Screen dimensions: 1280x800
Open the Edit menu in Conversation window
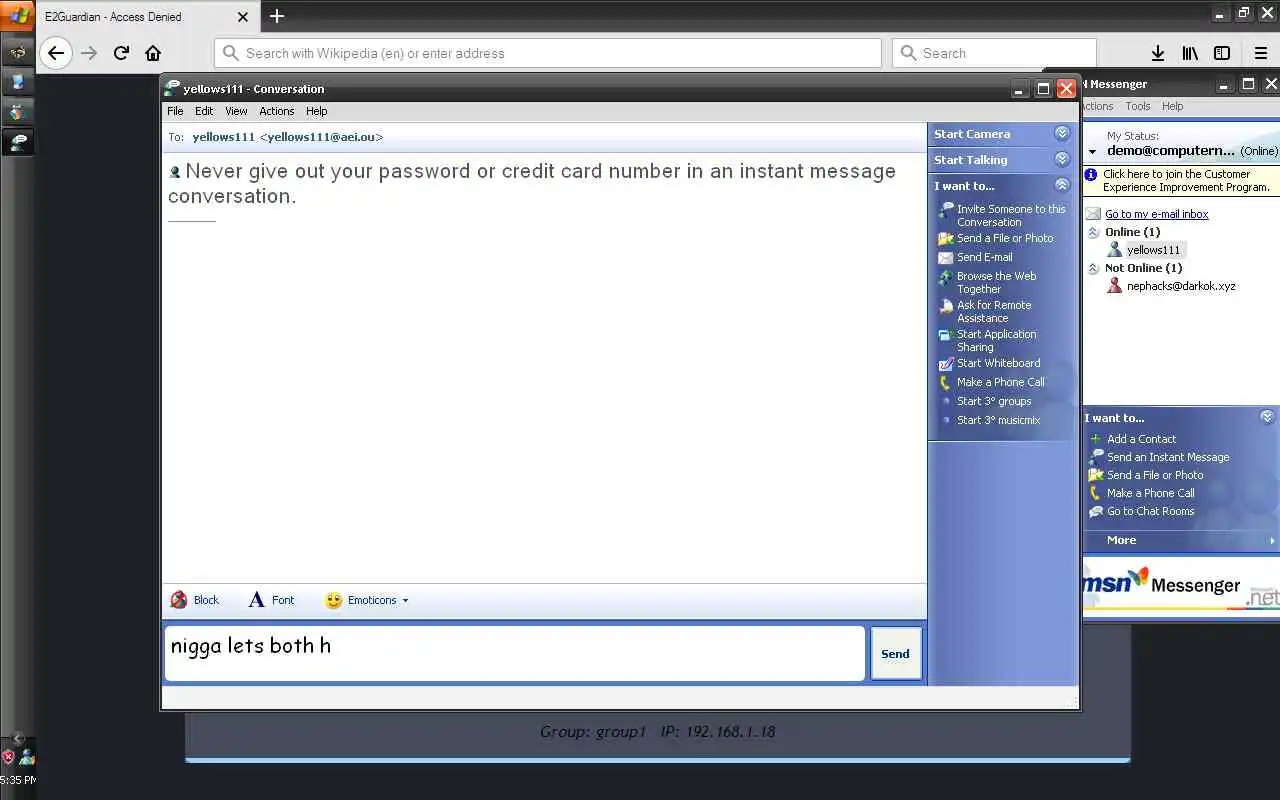pos(204,111)
